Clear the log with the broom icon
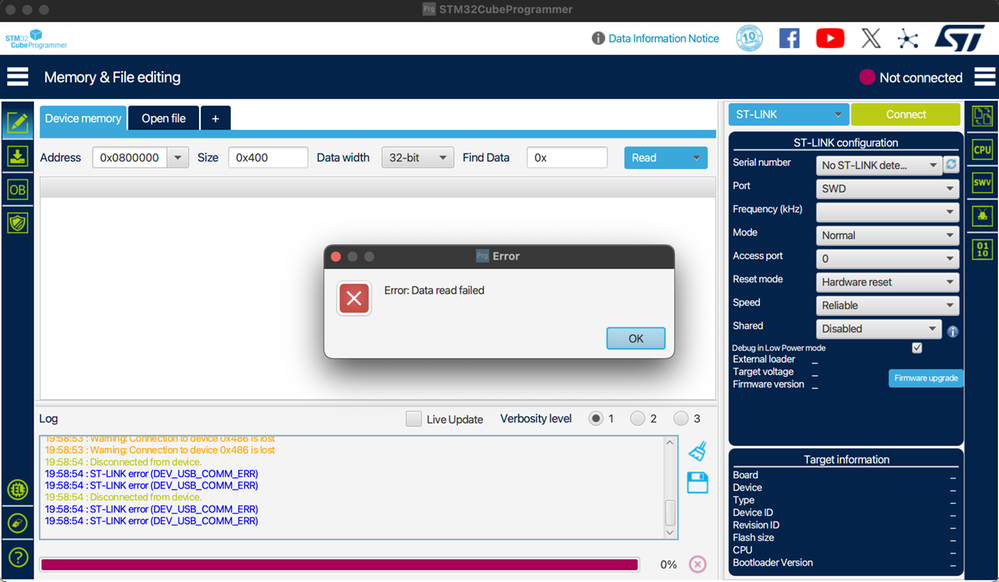 pos(698,451)
